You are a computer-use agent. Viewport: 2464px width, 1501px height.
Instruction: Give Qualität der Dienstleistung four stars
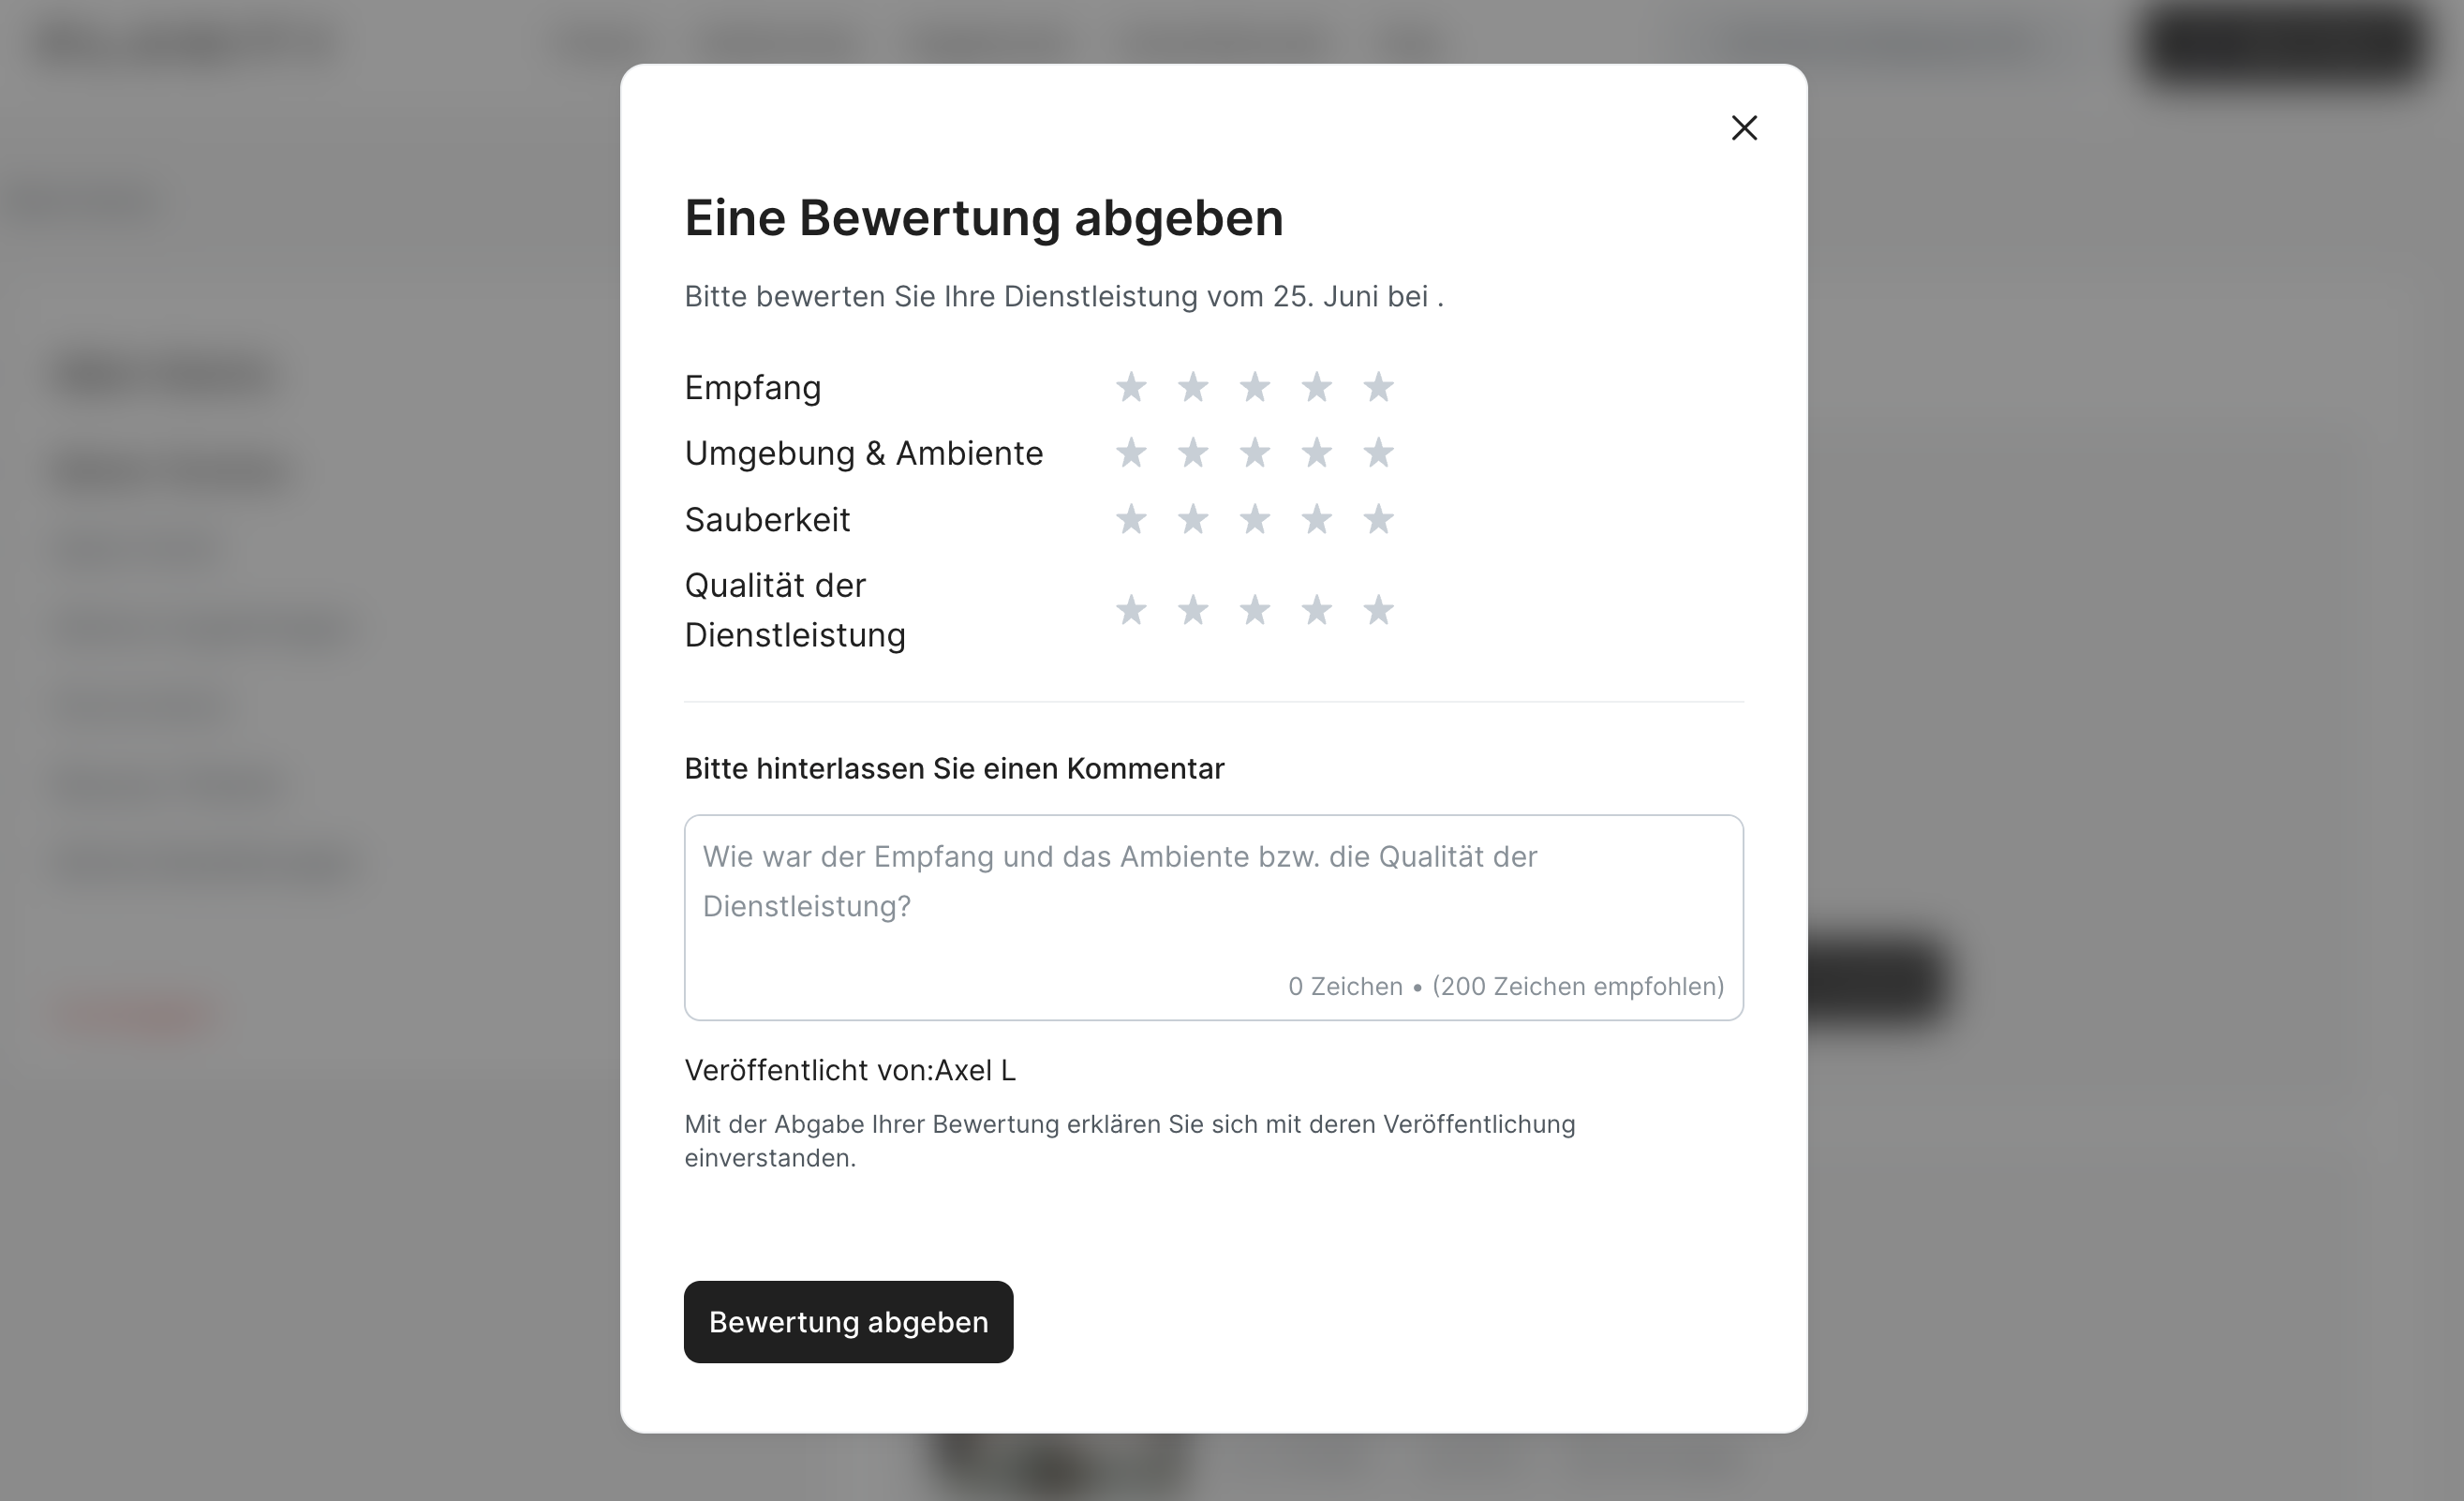pos(1317,610)
